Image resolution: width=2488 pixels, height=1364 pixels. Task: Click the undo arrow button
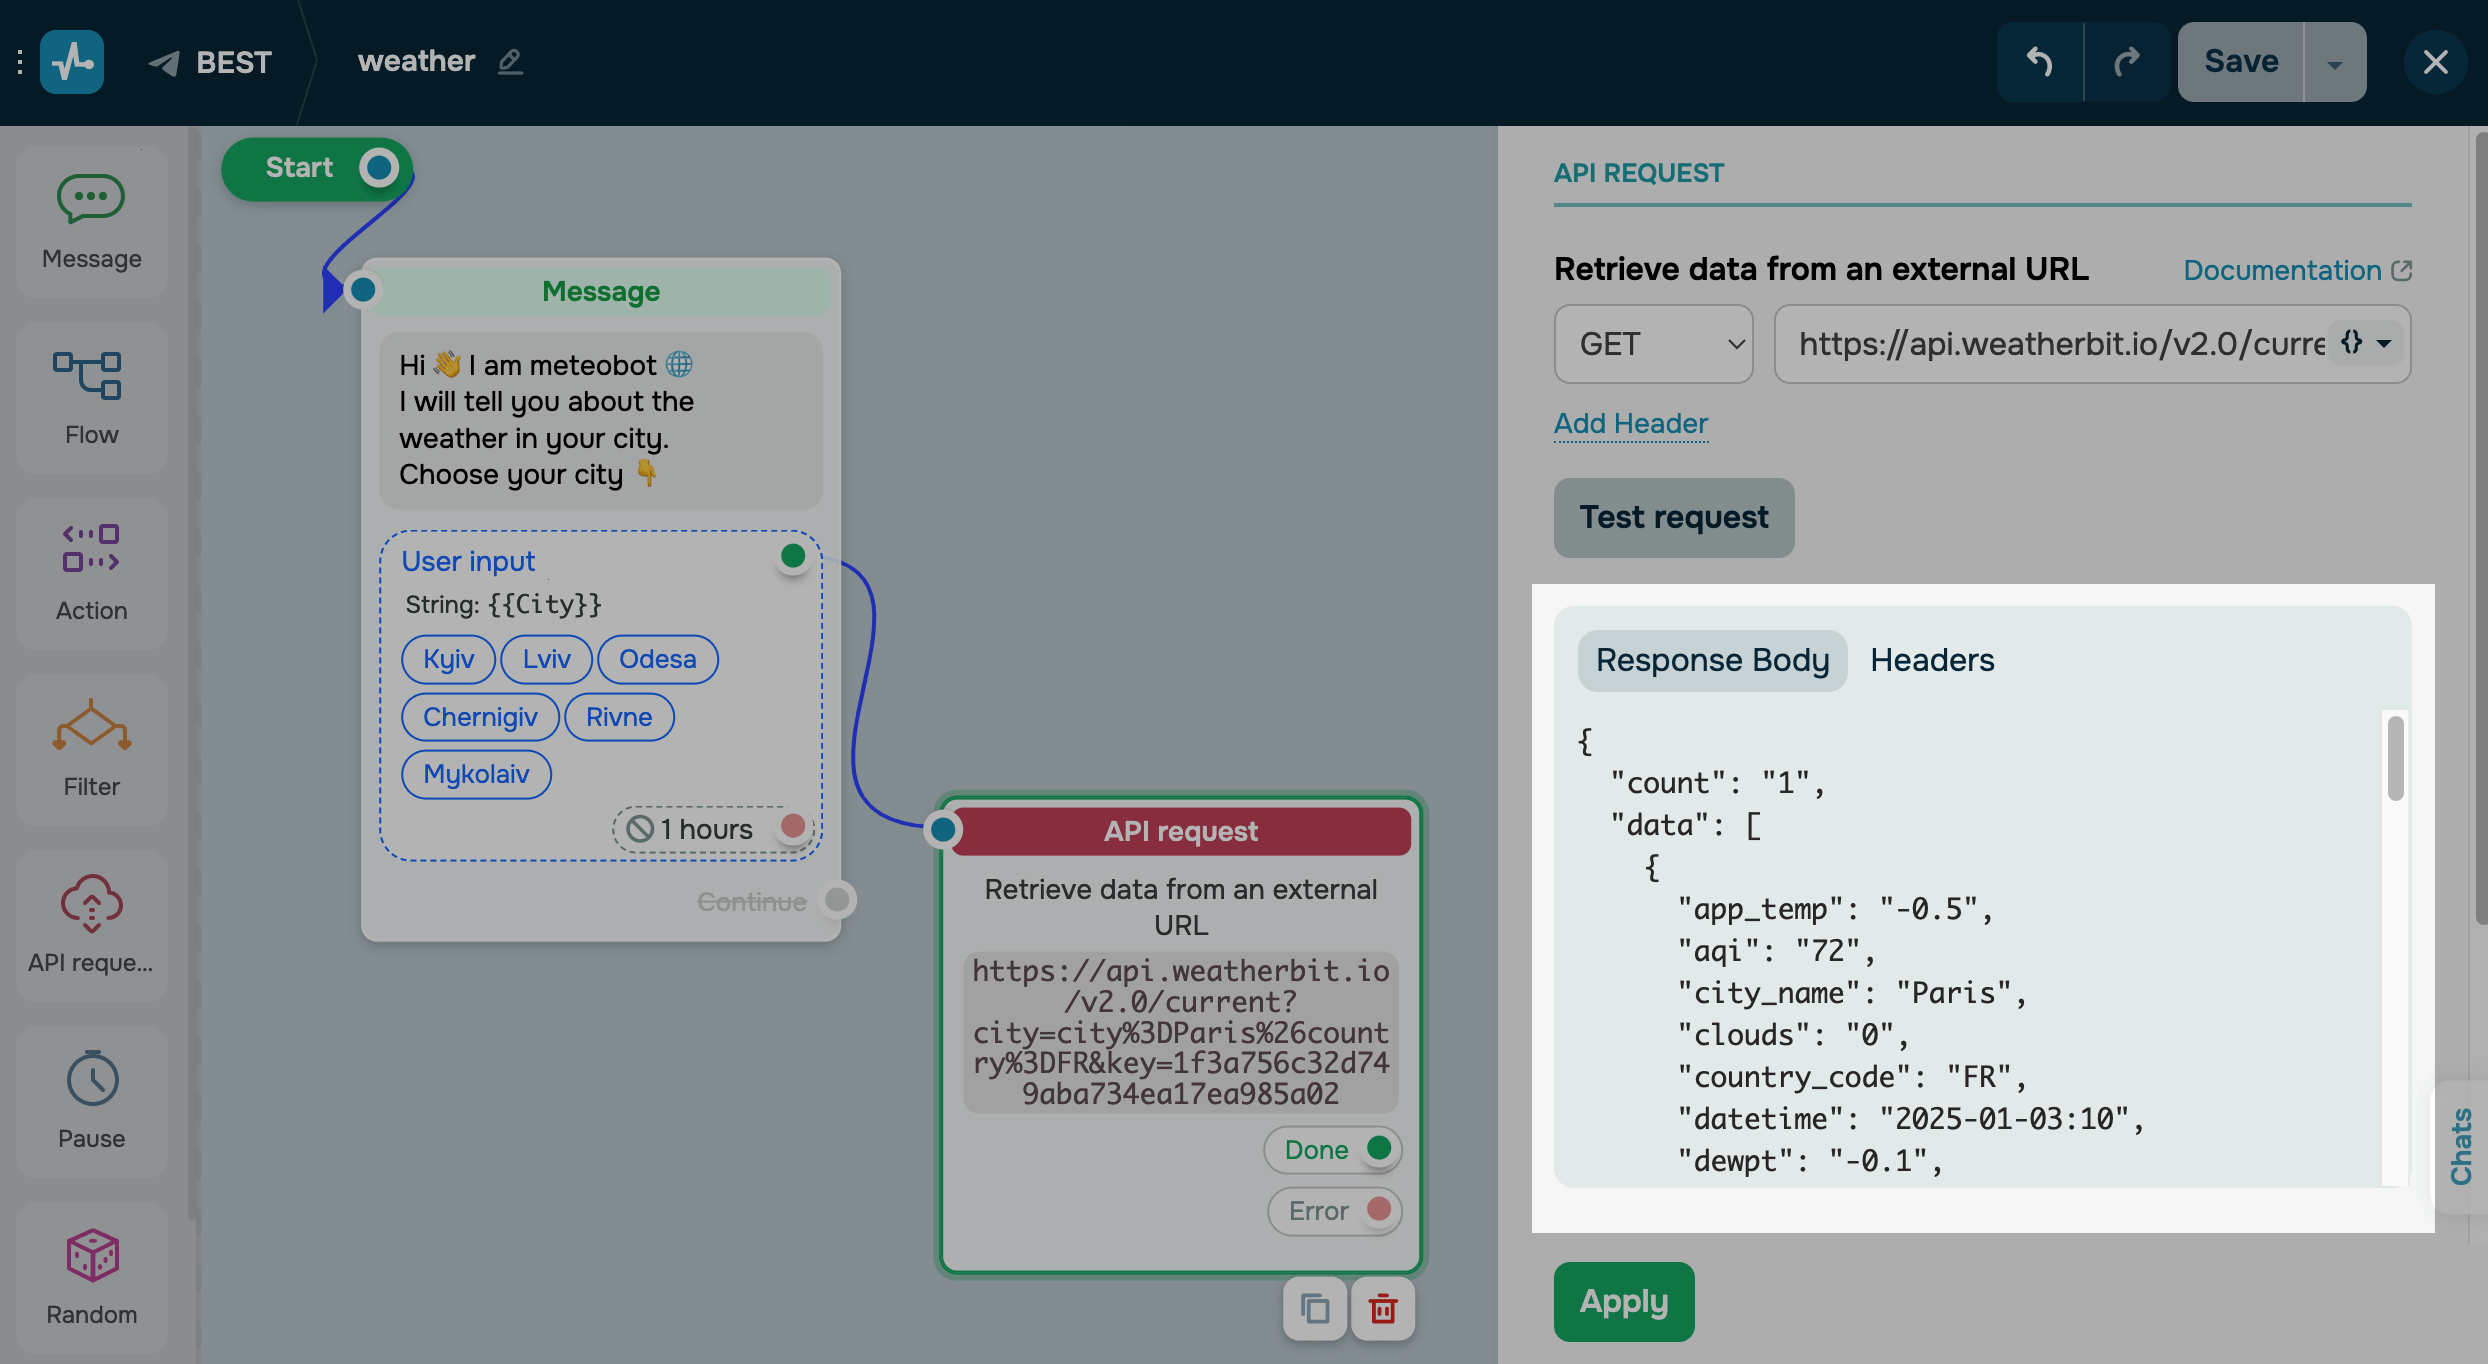point(2040,62)
